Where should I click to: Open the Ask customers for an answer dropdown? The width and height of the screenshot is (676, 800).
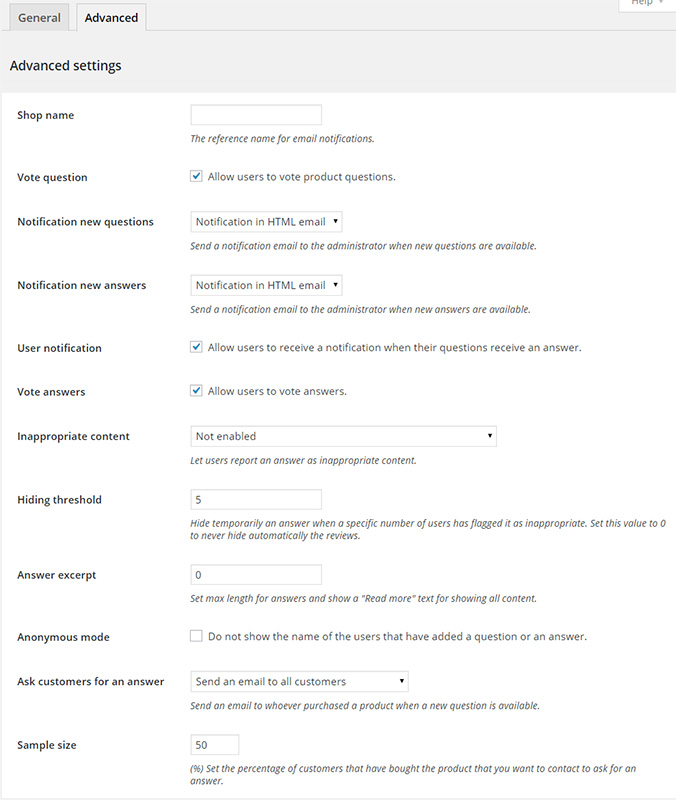tap(299, 682)
